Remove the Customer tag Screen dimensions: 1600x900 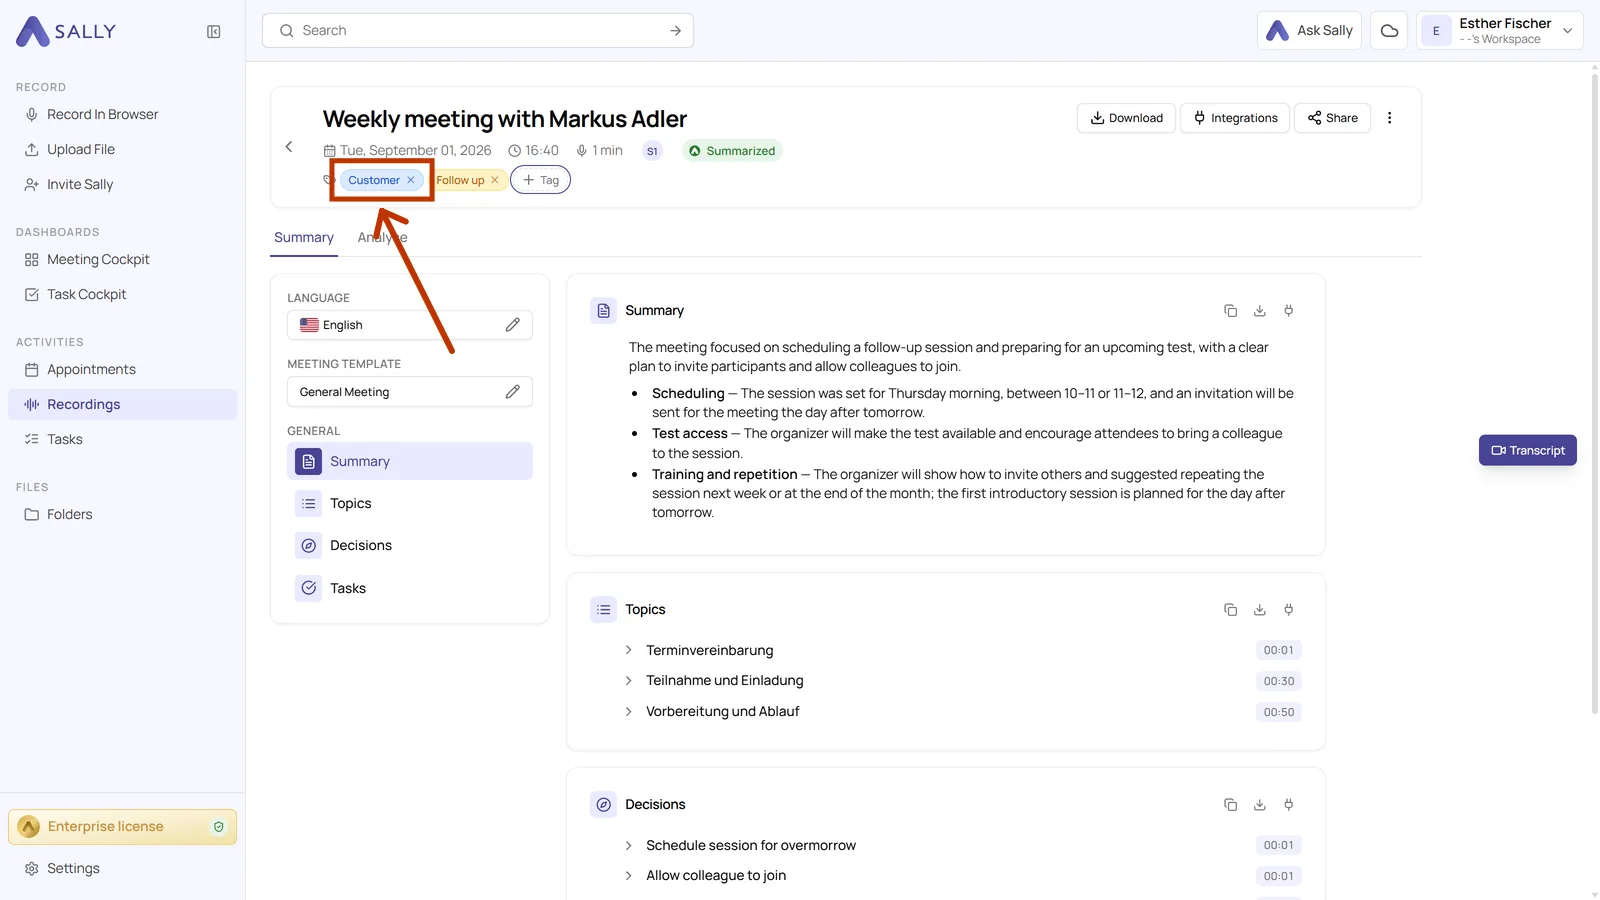point(410,180)
